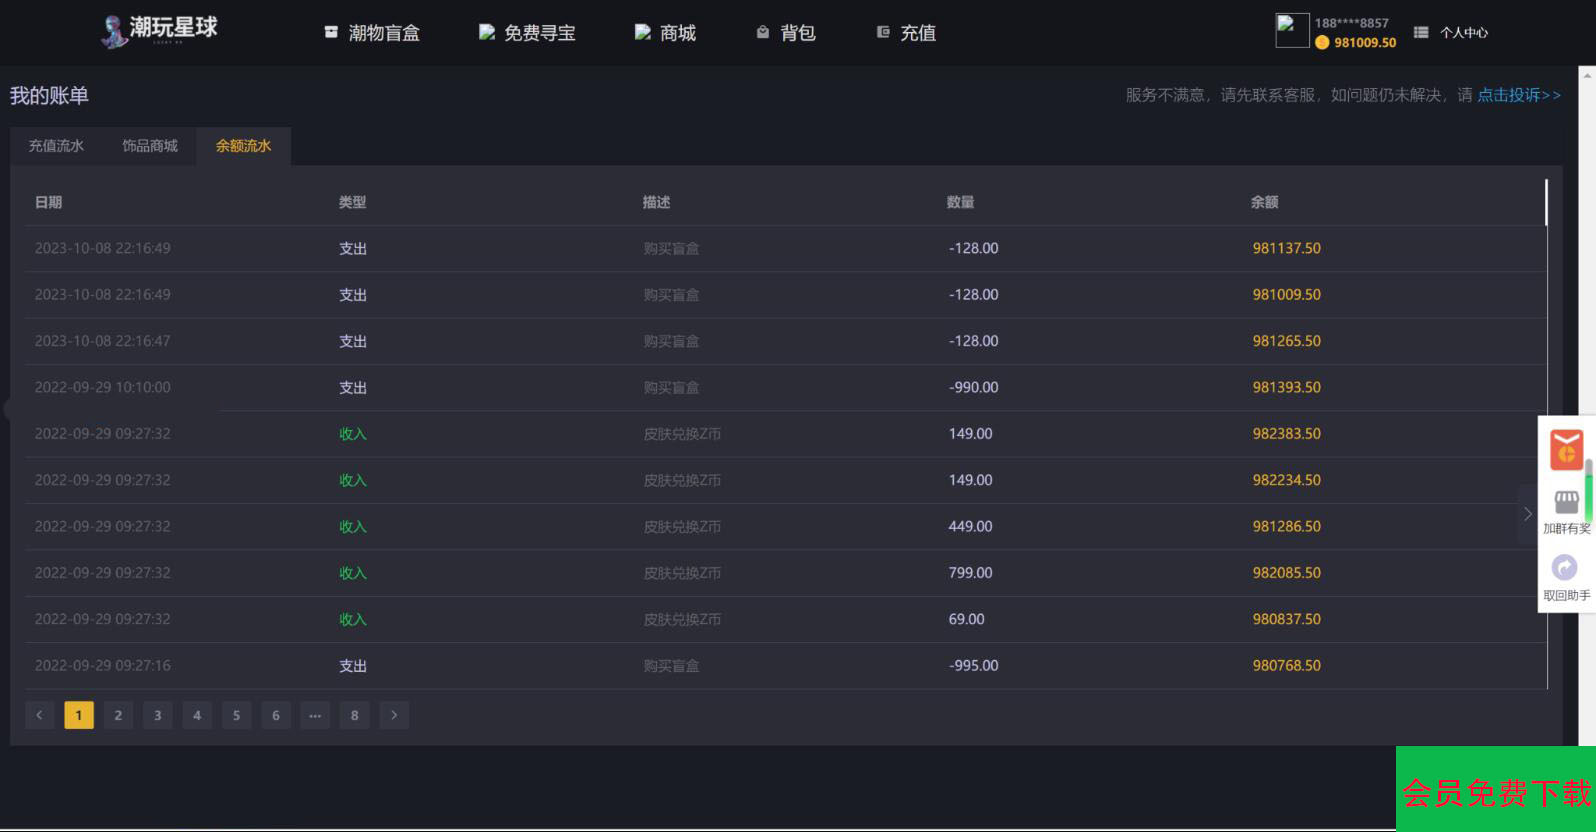Click the 981009.50 header balance
The image size is (1596, 832).
1365,42
